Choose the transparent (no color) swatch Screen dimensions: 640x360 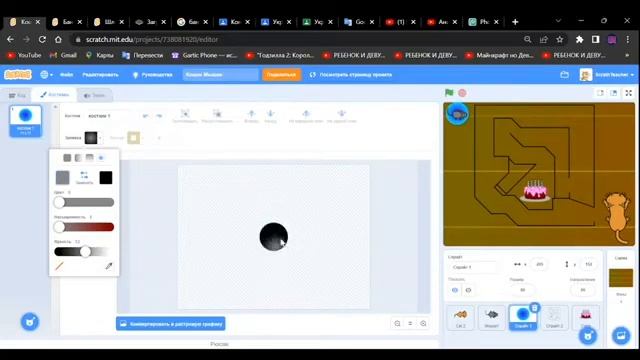point(60,266)
